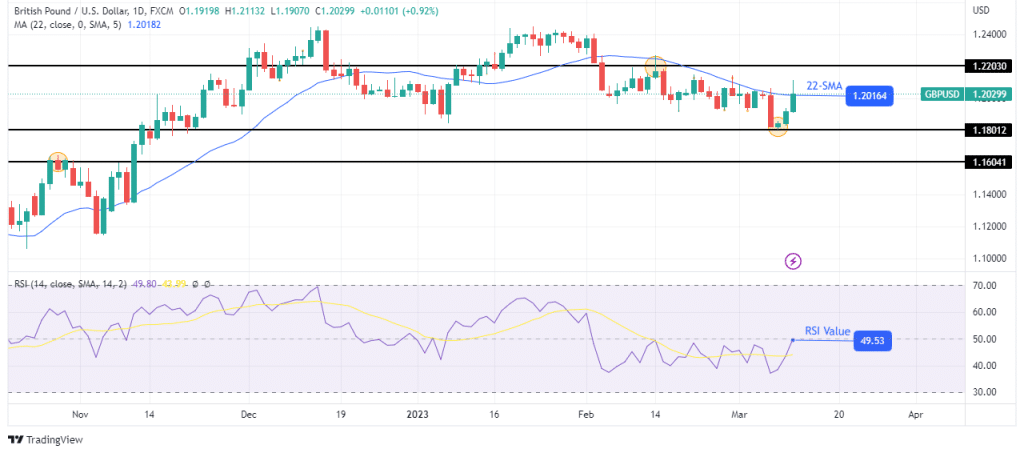The image size is (1024, 453).
Task: Click the 22-SMA text annotation
Action: click(824, 86)
